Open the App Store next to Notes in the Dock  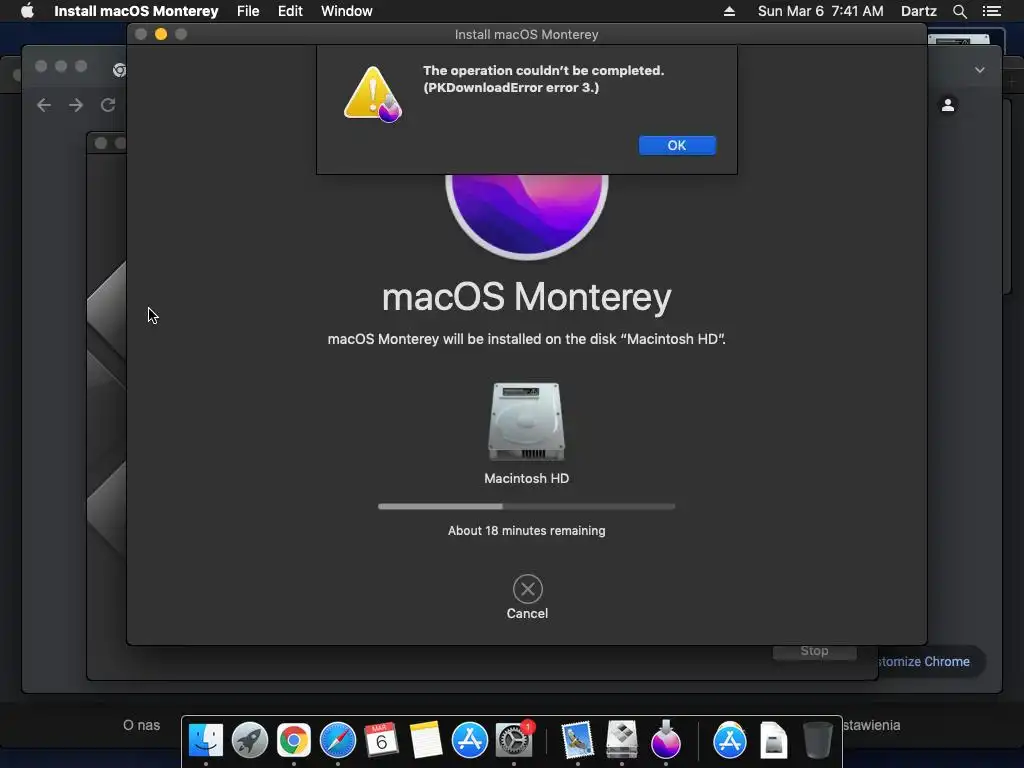470,740
